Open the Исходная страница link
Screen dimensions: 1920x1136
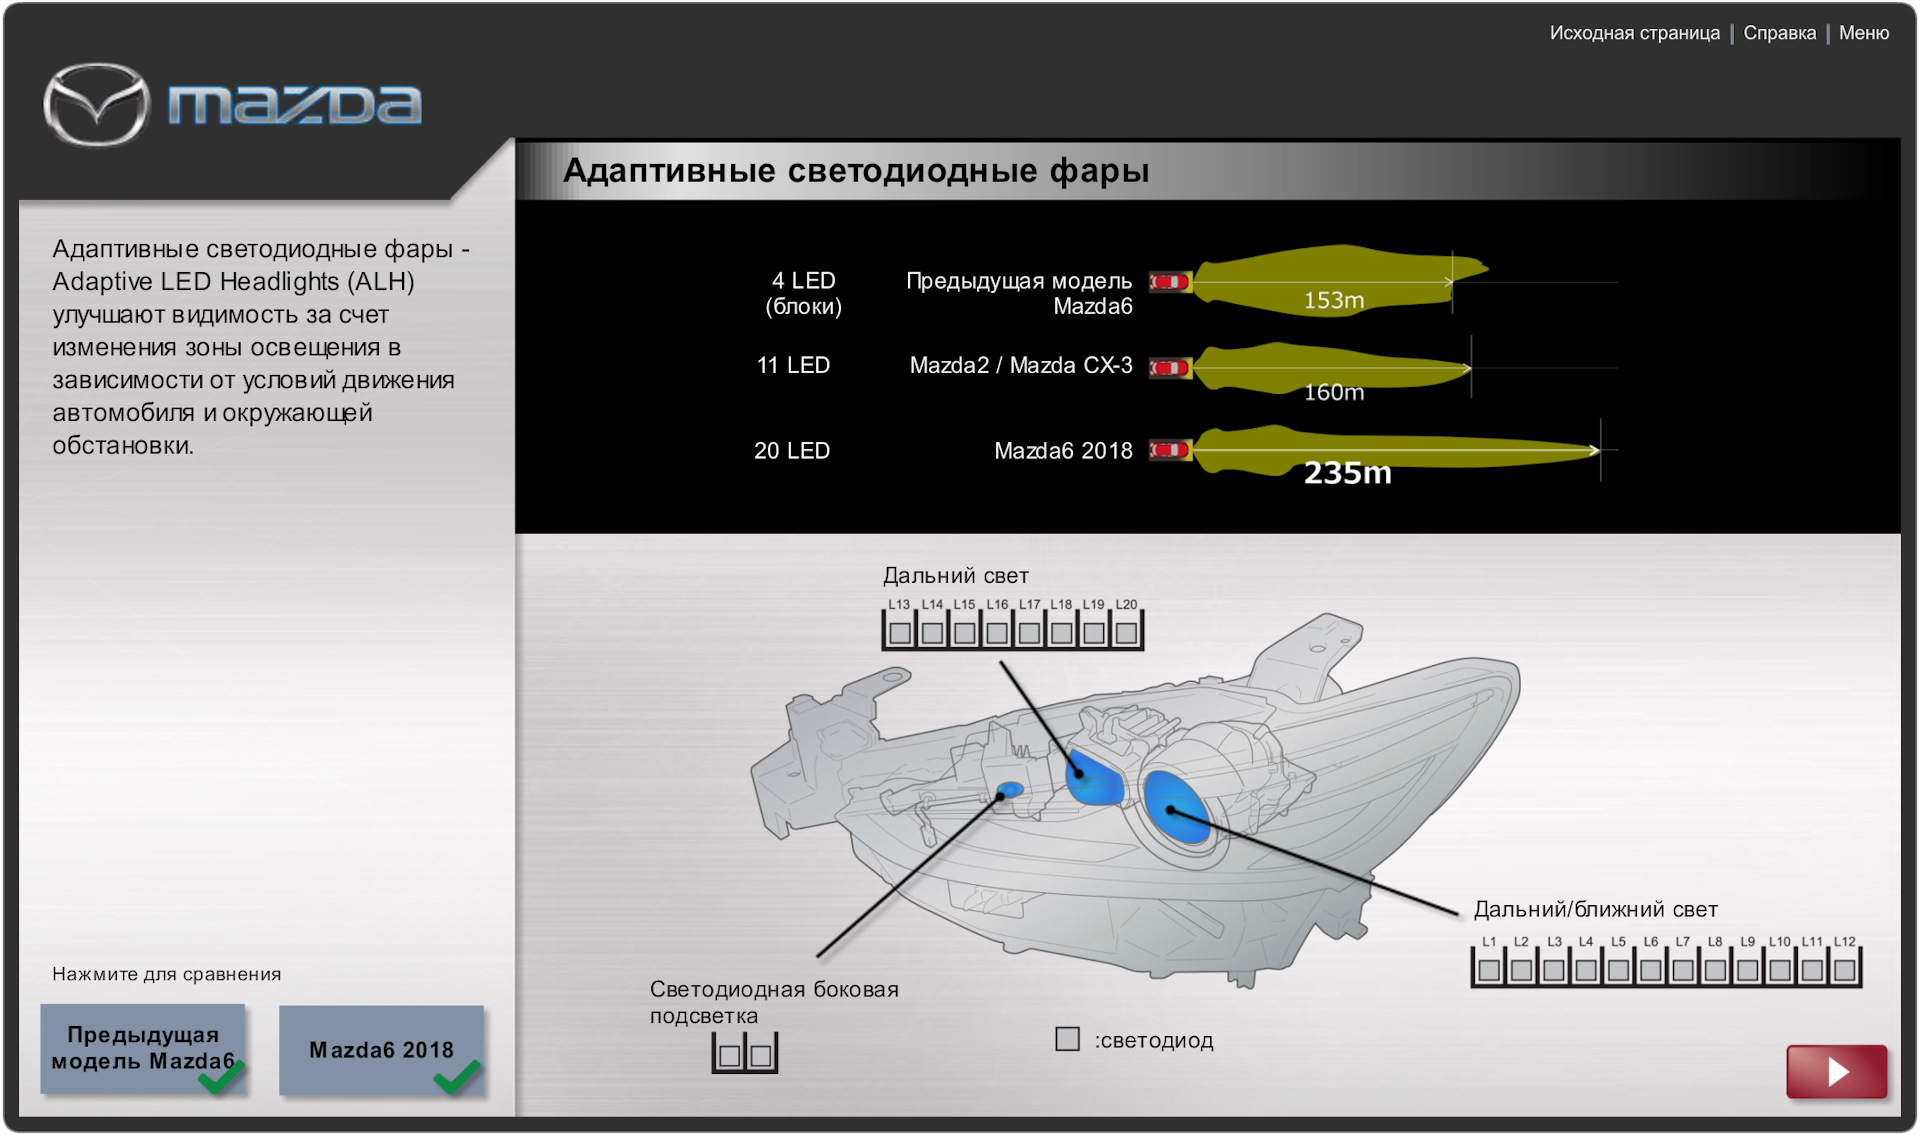point(1634,33)
